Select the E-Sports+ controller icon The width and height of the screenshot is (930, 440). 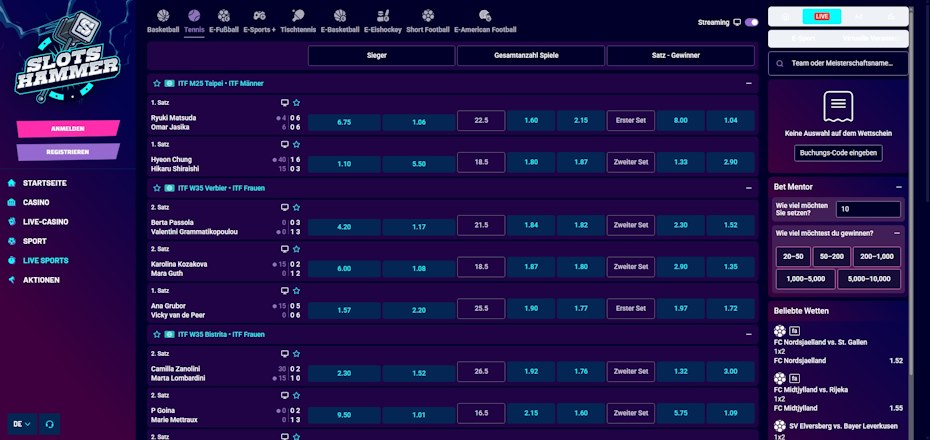pos(259,15)
